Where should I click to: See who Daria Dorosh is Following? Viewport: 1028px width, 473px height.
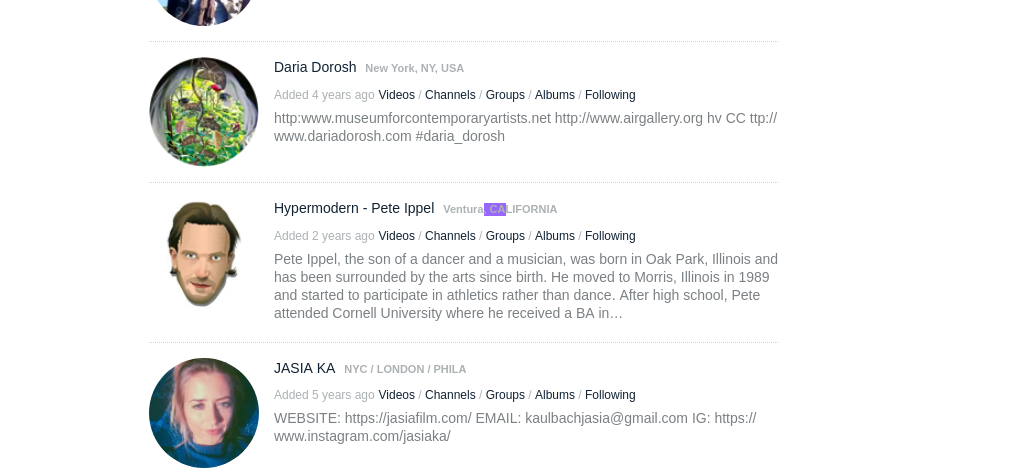click(x=610, y=95)
